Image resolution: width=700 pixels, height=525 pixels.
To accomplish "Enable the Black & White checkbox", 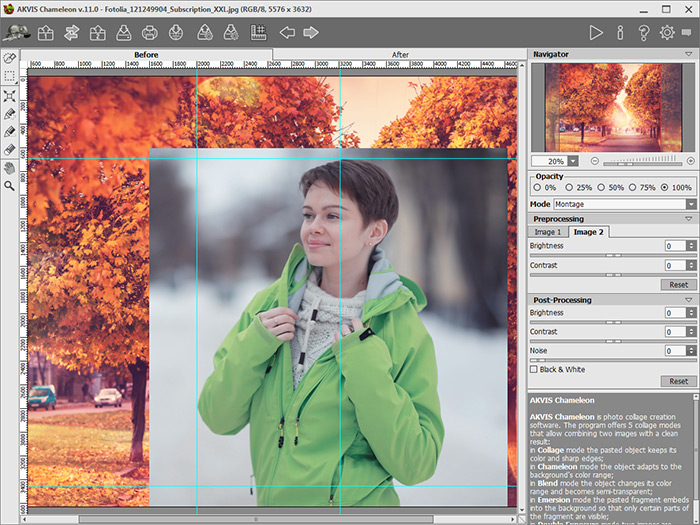I will point(533,369).
